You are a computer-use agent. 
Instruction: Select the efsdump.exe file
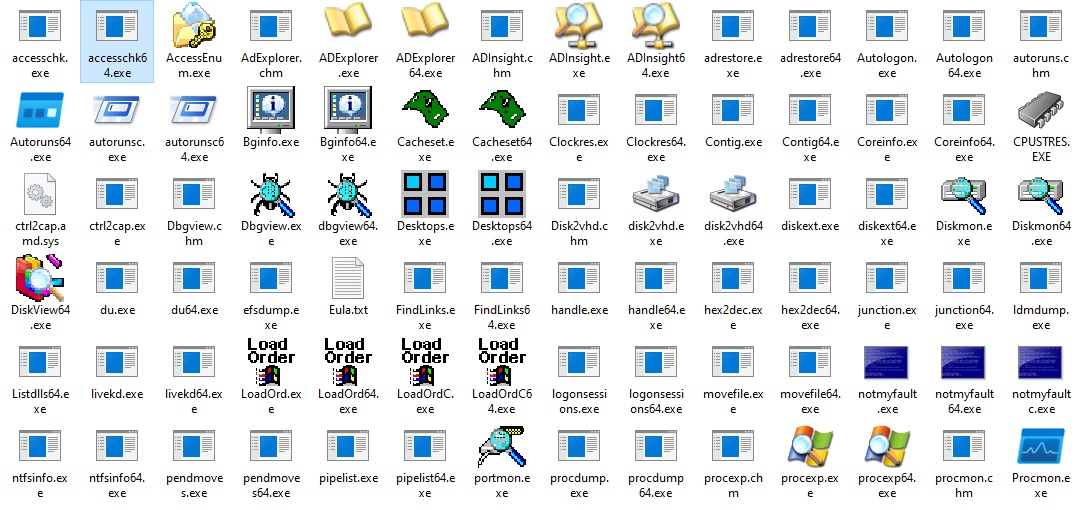point(271,294)
